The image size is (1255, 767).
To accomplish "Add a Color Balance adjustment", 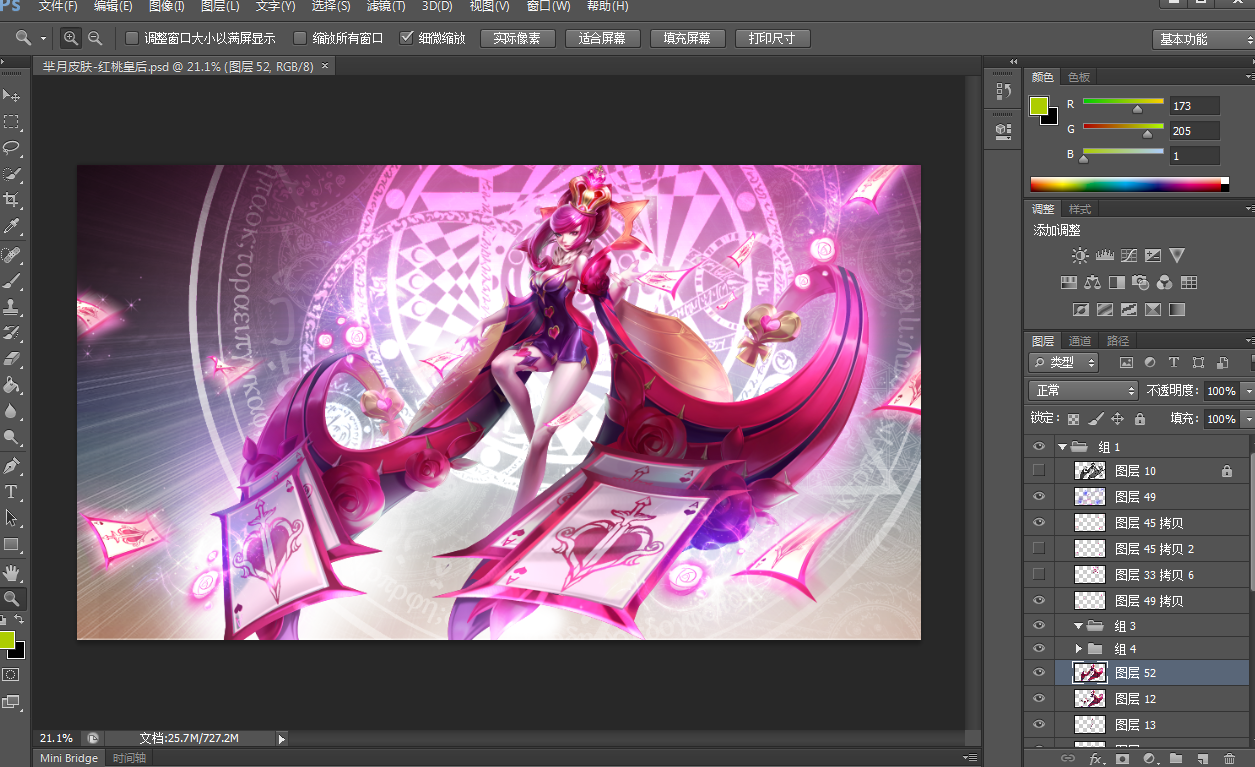I will (1092, 283).
